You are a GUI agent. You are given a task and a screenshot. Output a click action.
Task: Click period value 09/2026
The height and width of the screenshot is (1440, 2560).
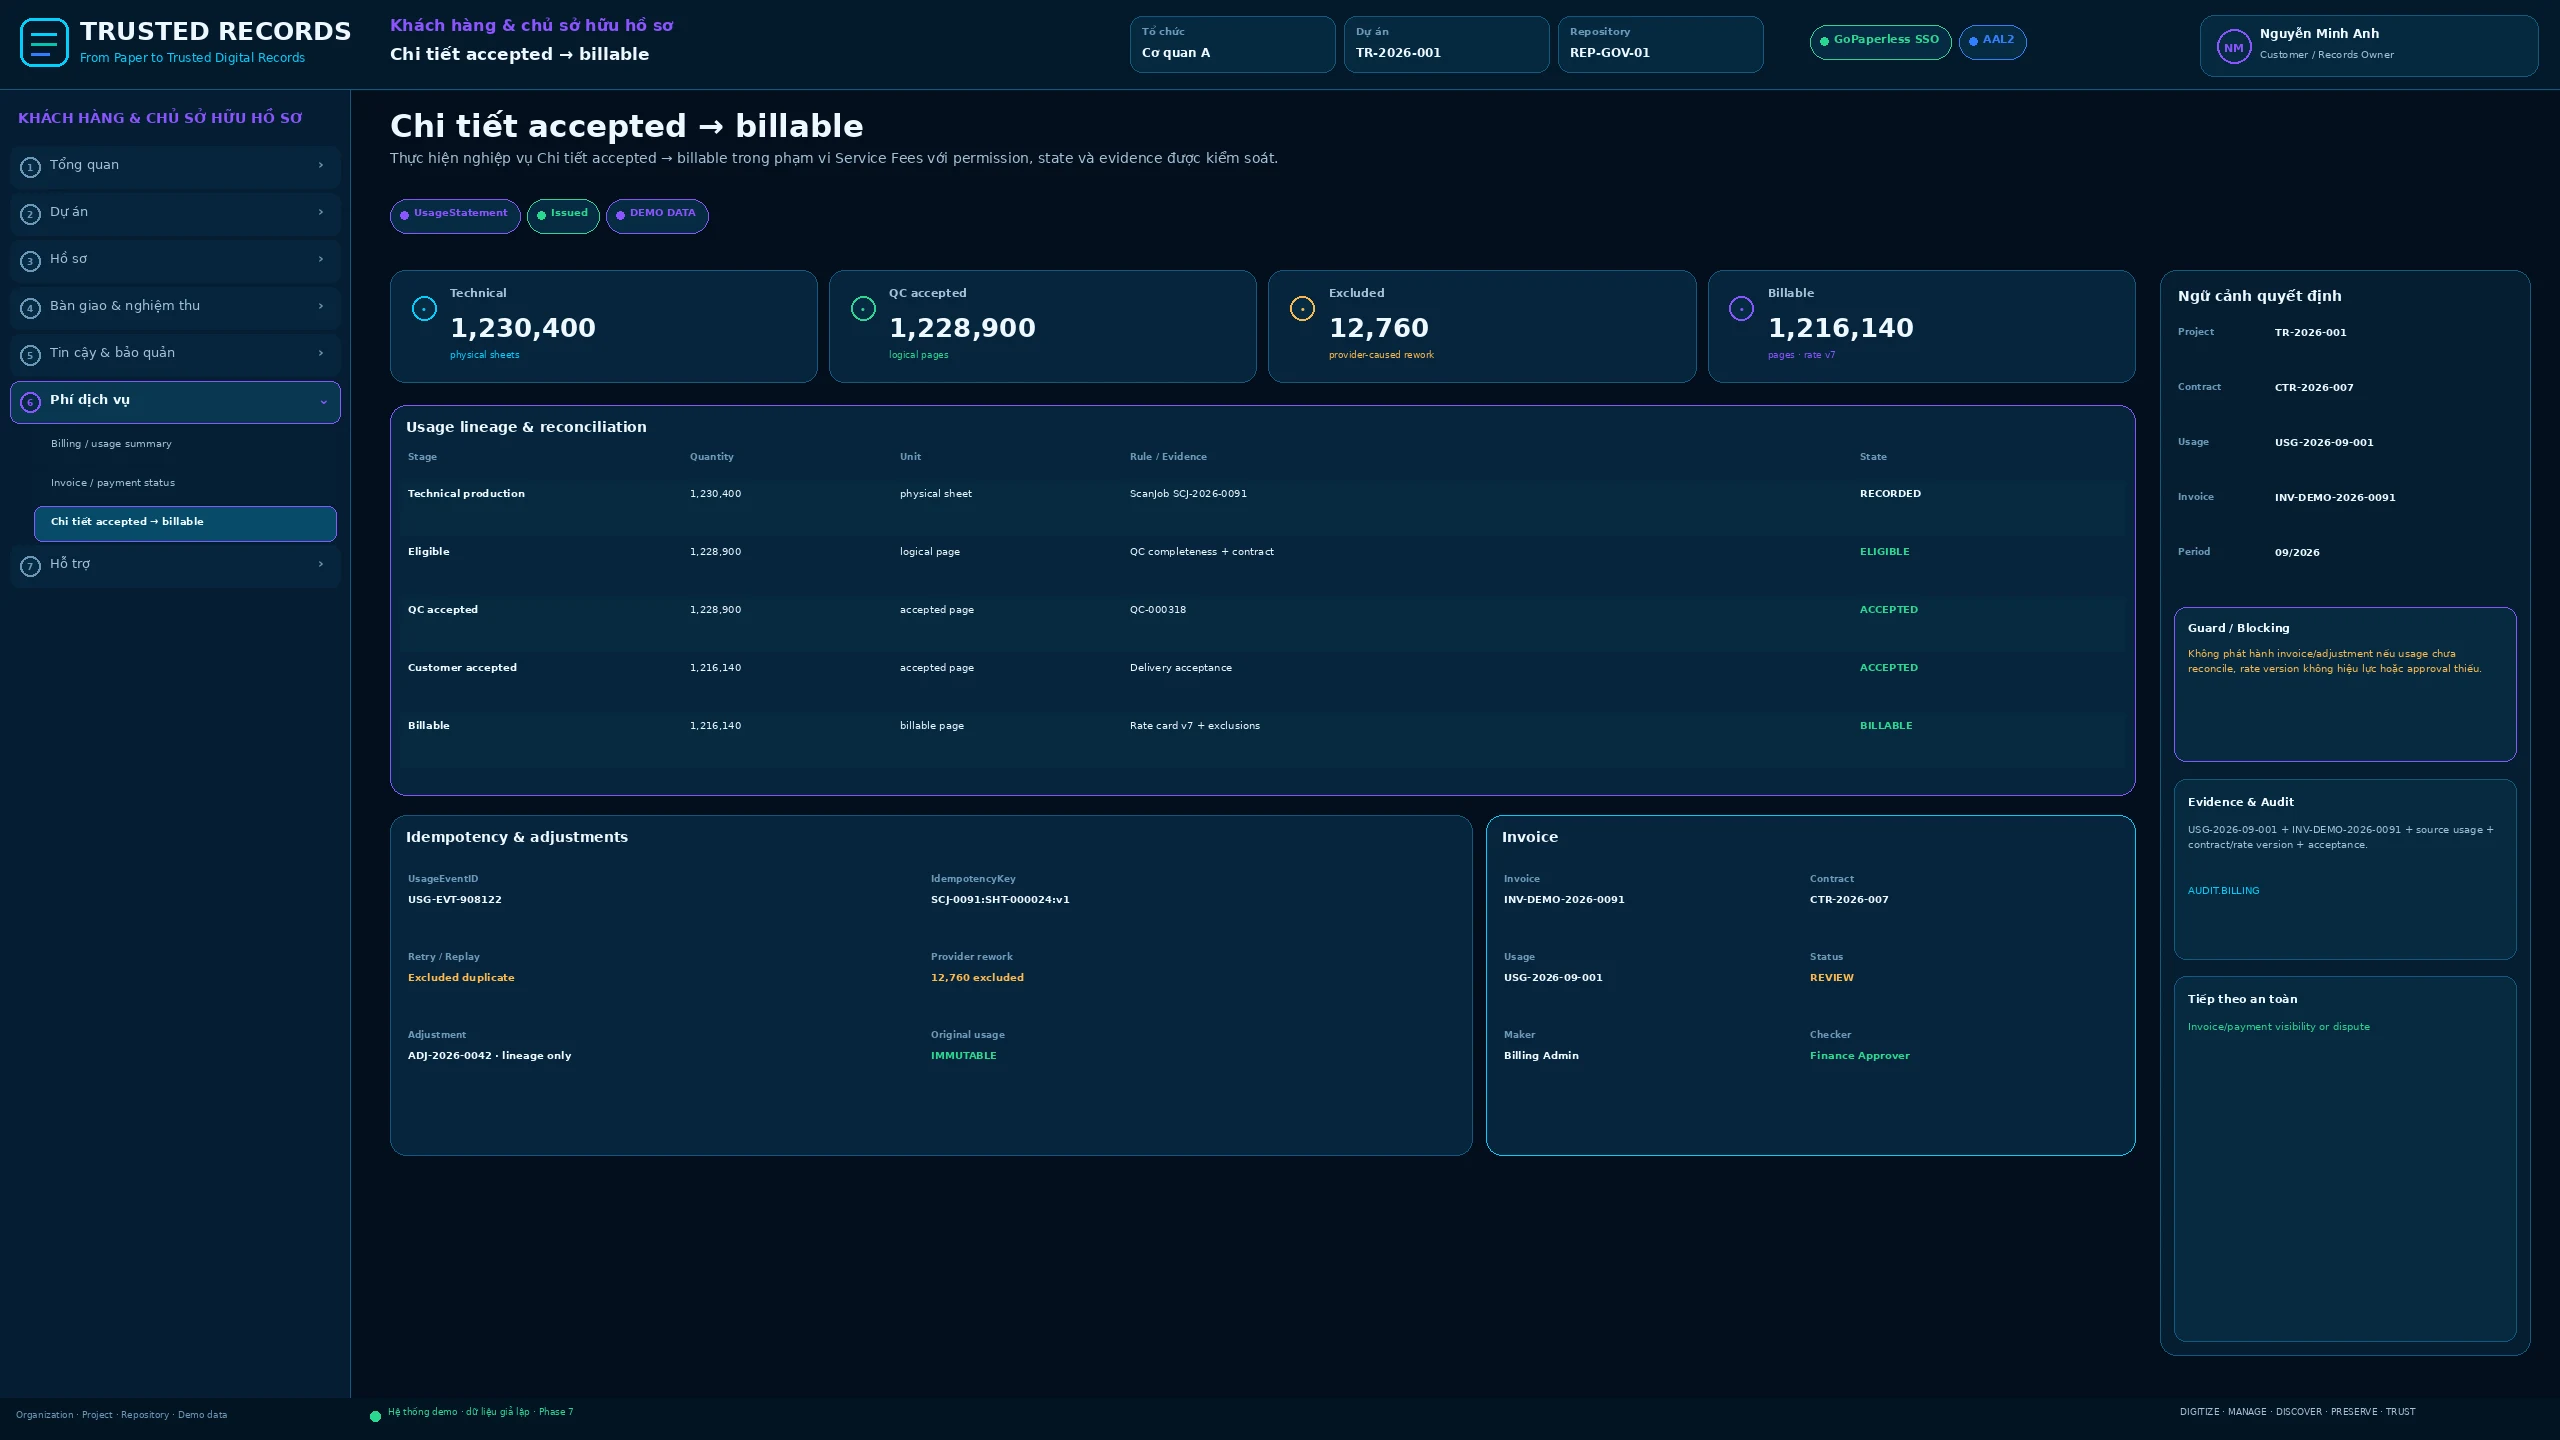(2297, 553)
